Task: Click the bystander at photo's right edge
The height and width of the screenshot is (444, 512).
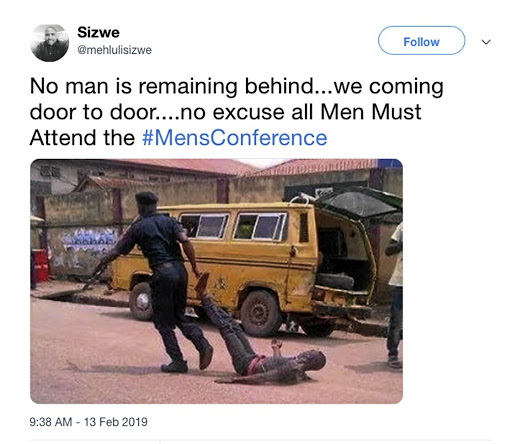Action: (395, 295)
